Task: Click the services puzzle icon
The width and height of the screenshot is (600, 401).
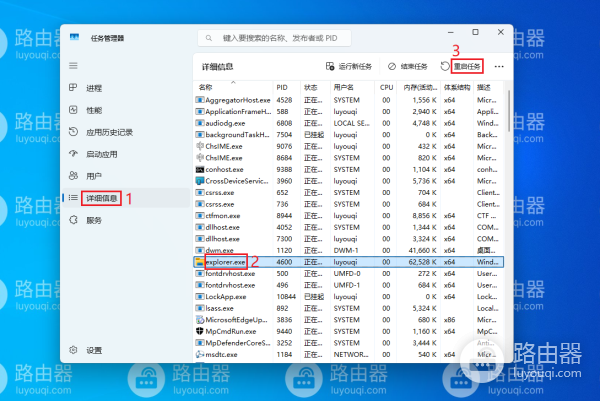Action: (x=73, y=220)
